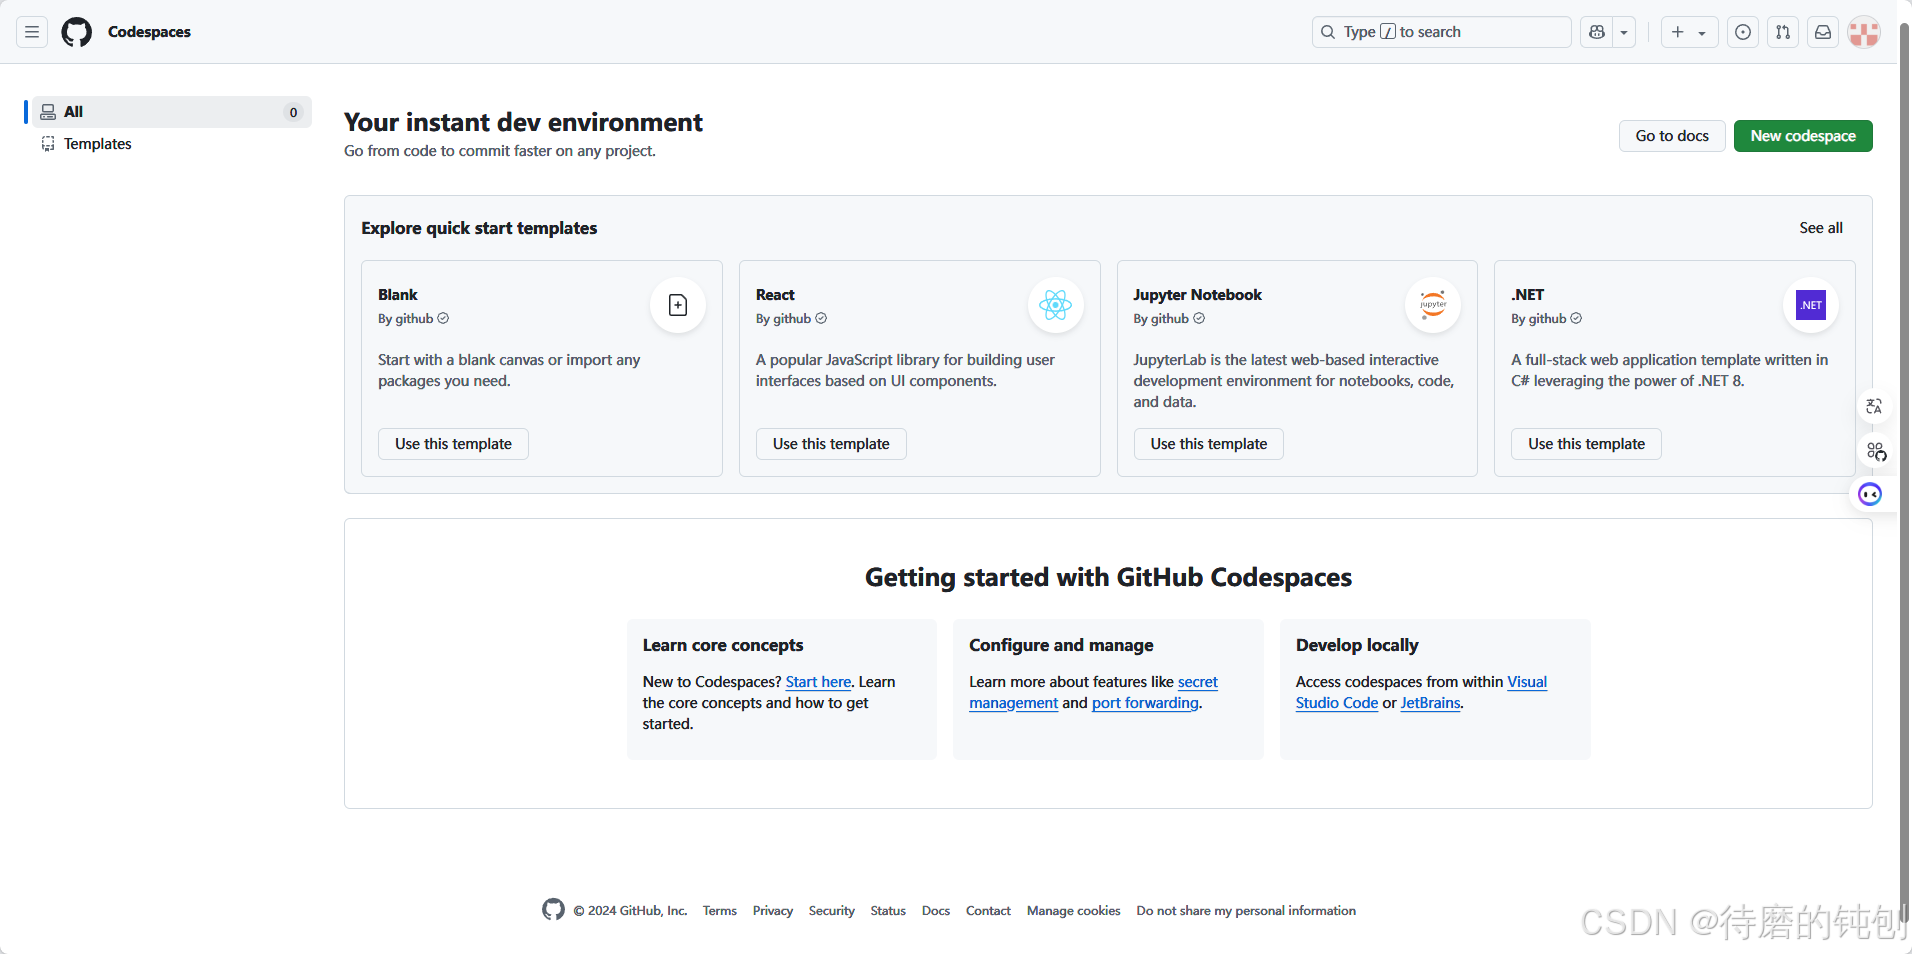Click Do not share my personal information
Screen dimensions: 1912x954
1246,911
